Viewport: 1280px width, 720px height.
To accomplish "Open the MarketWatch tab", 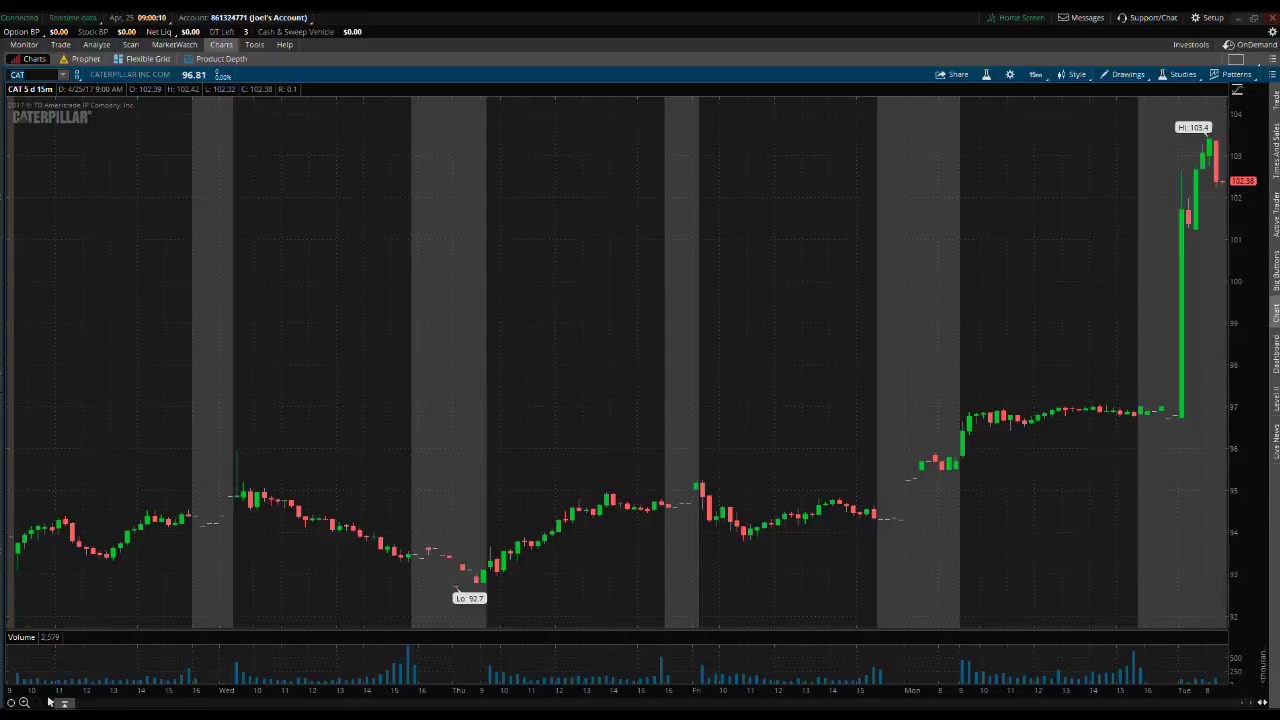I will pyautogui.click(x=174, y=45).
